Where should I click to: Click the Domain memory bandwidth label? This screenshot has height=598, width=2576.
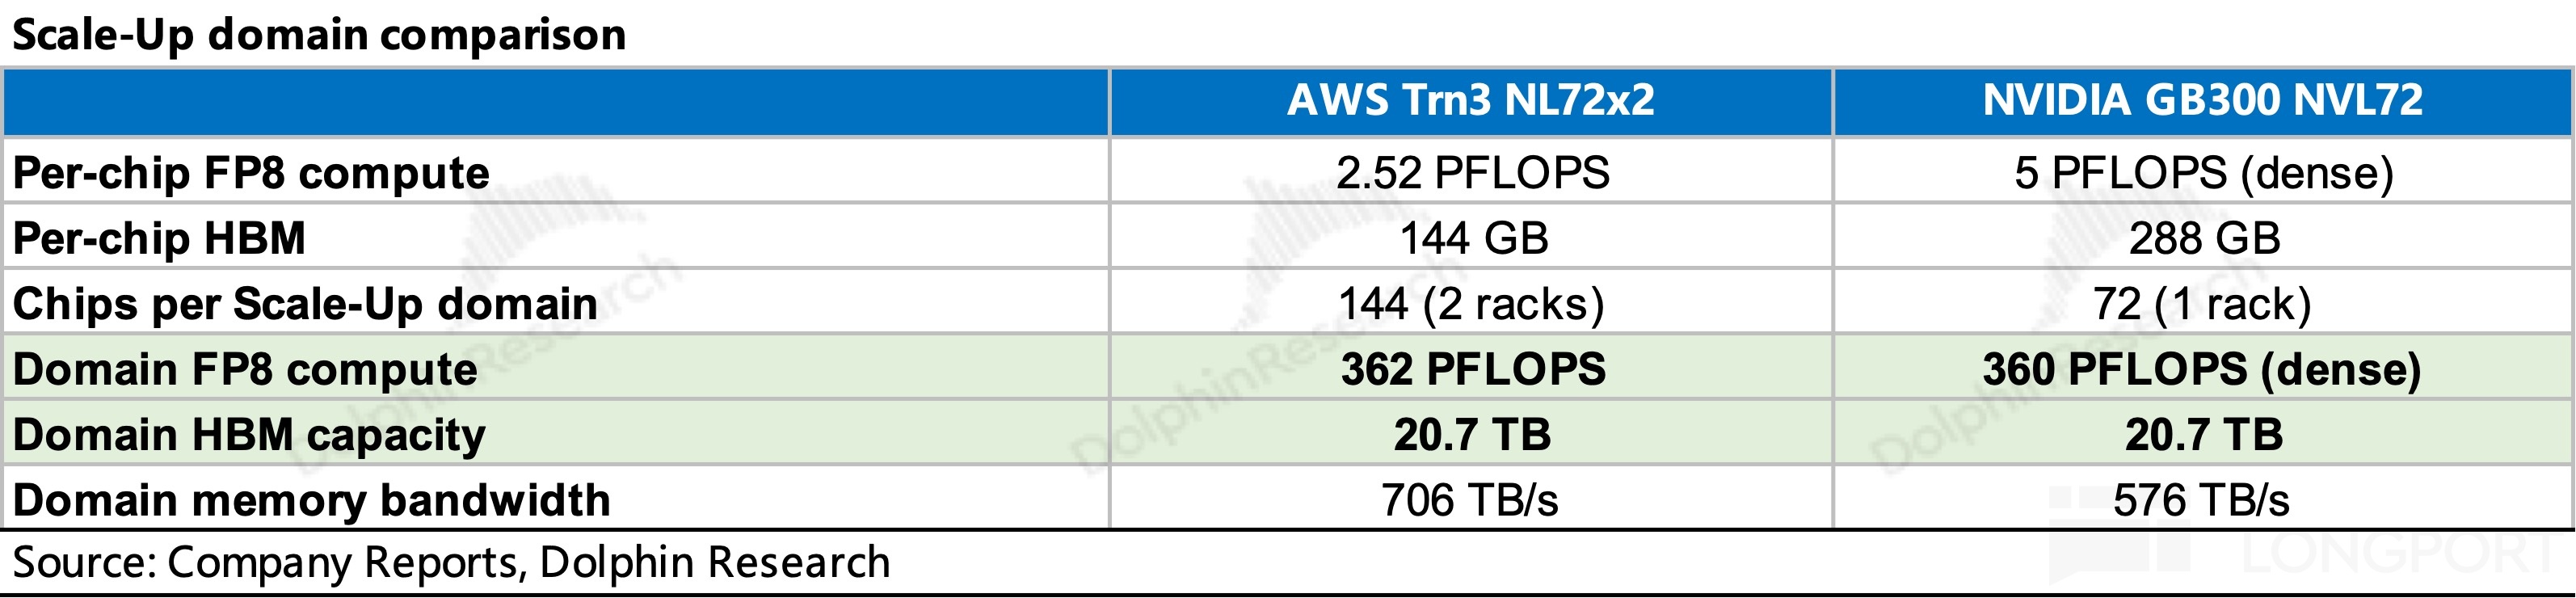311,500
